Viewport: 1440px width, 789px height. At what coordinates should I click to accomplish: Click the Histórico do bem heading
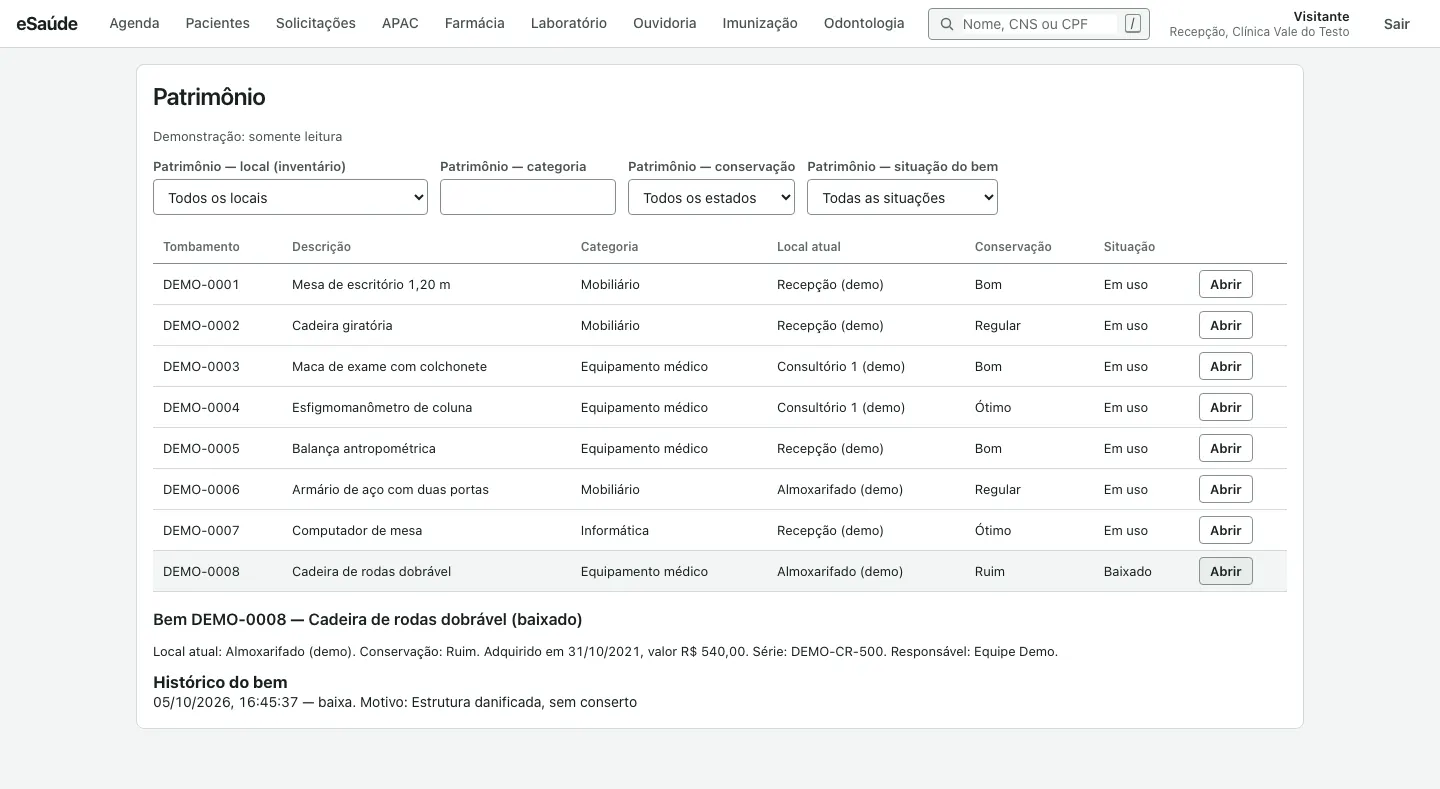click(220, 682)
